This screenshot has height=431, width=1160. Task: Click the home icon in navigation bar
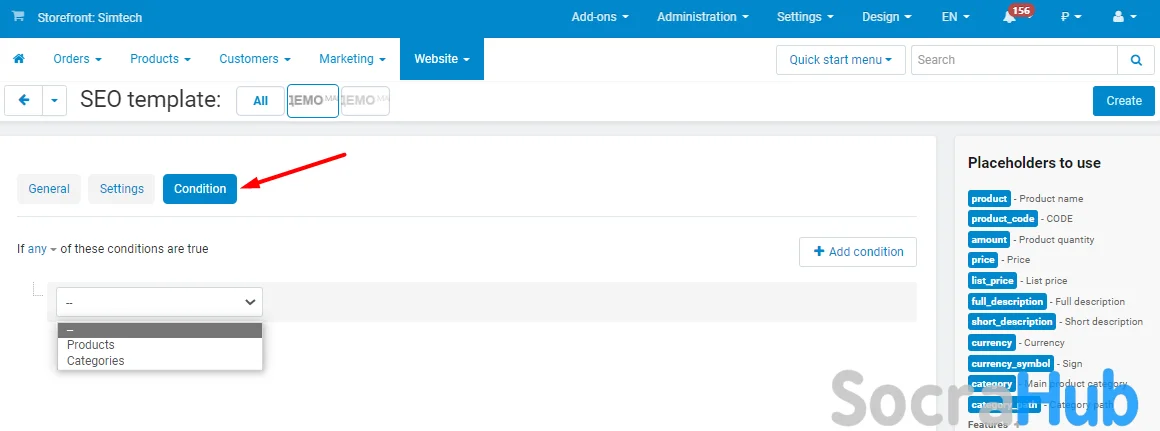[18, 59]
